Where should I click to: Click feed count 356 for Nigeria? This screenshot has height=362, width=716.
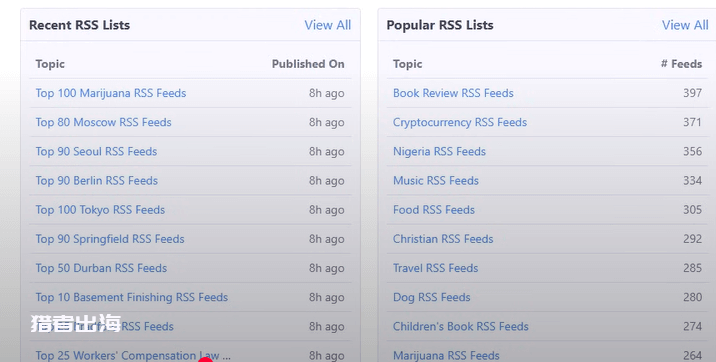[x=692, y=152]
